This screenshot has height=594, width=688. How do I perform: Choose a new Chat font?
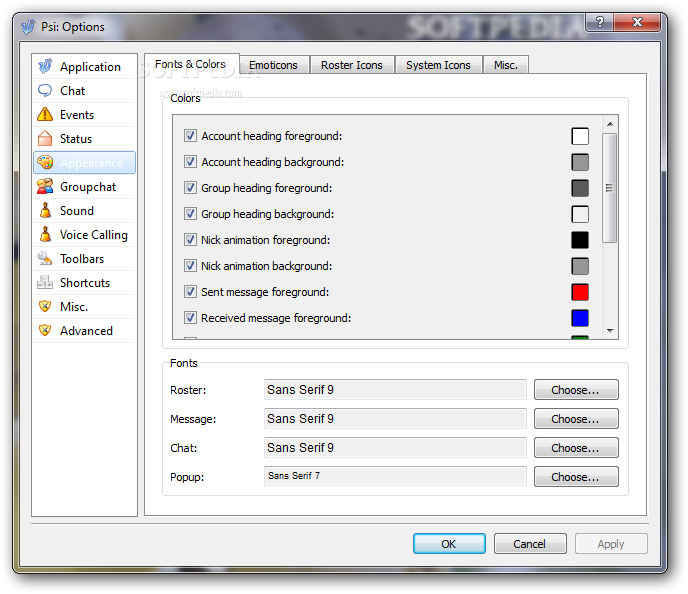(x=576, y=447)
